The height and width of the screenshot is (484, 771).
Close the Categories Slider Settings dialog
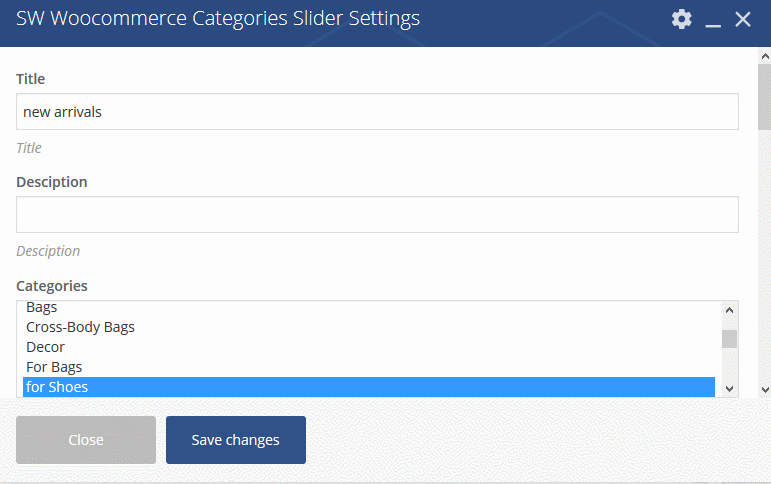click(x=742, y=20)
